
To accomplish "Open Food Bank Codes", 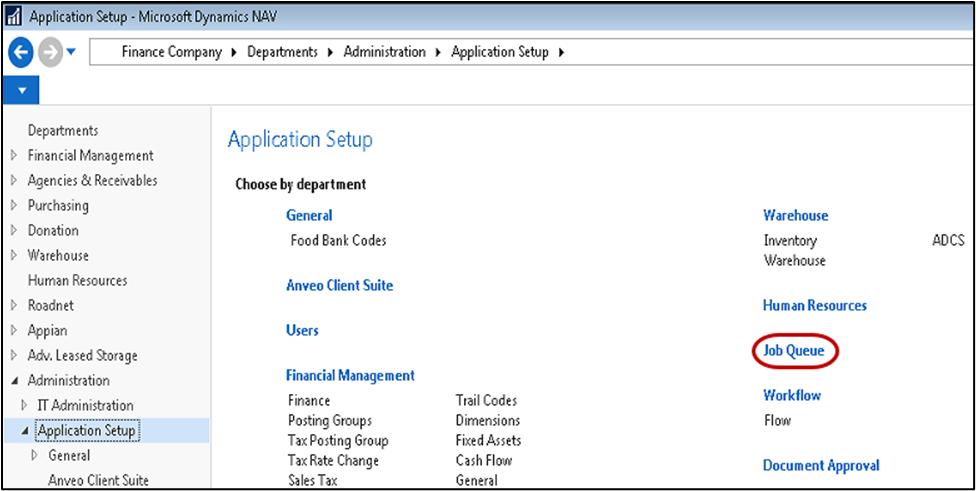I will (x=338, y=240).
